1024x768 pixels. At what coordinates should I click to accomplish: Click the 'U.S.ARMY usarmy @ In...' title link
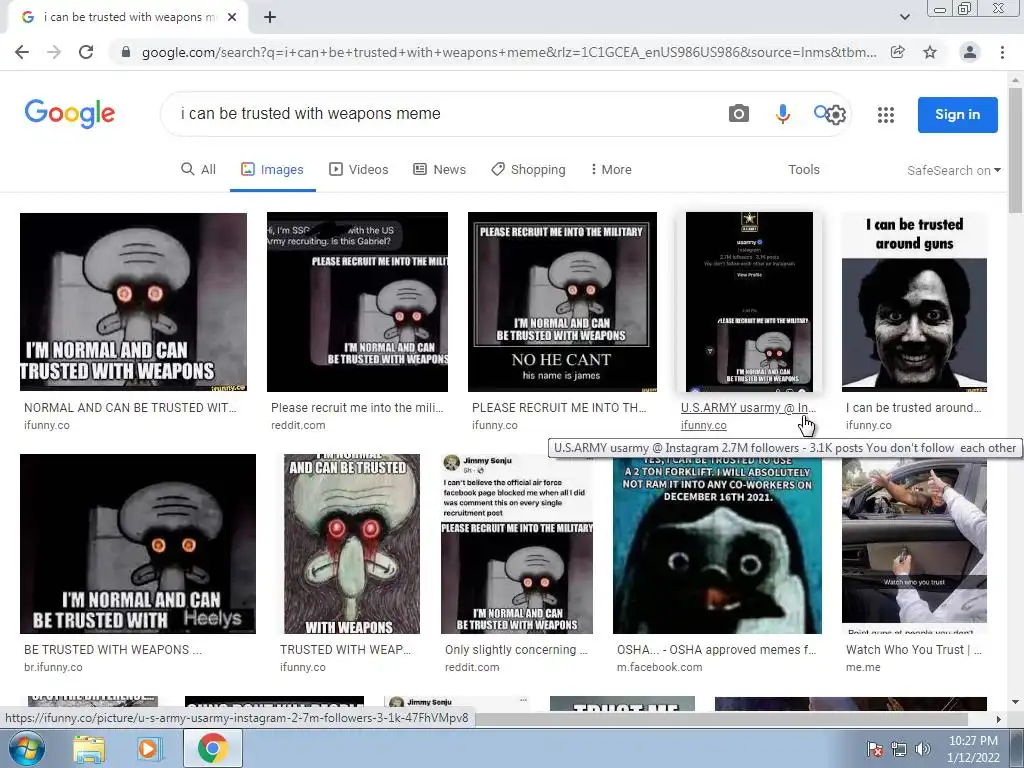coord(748,408)
